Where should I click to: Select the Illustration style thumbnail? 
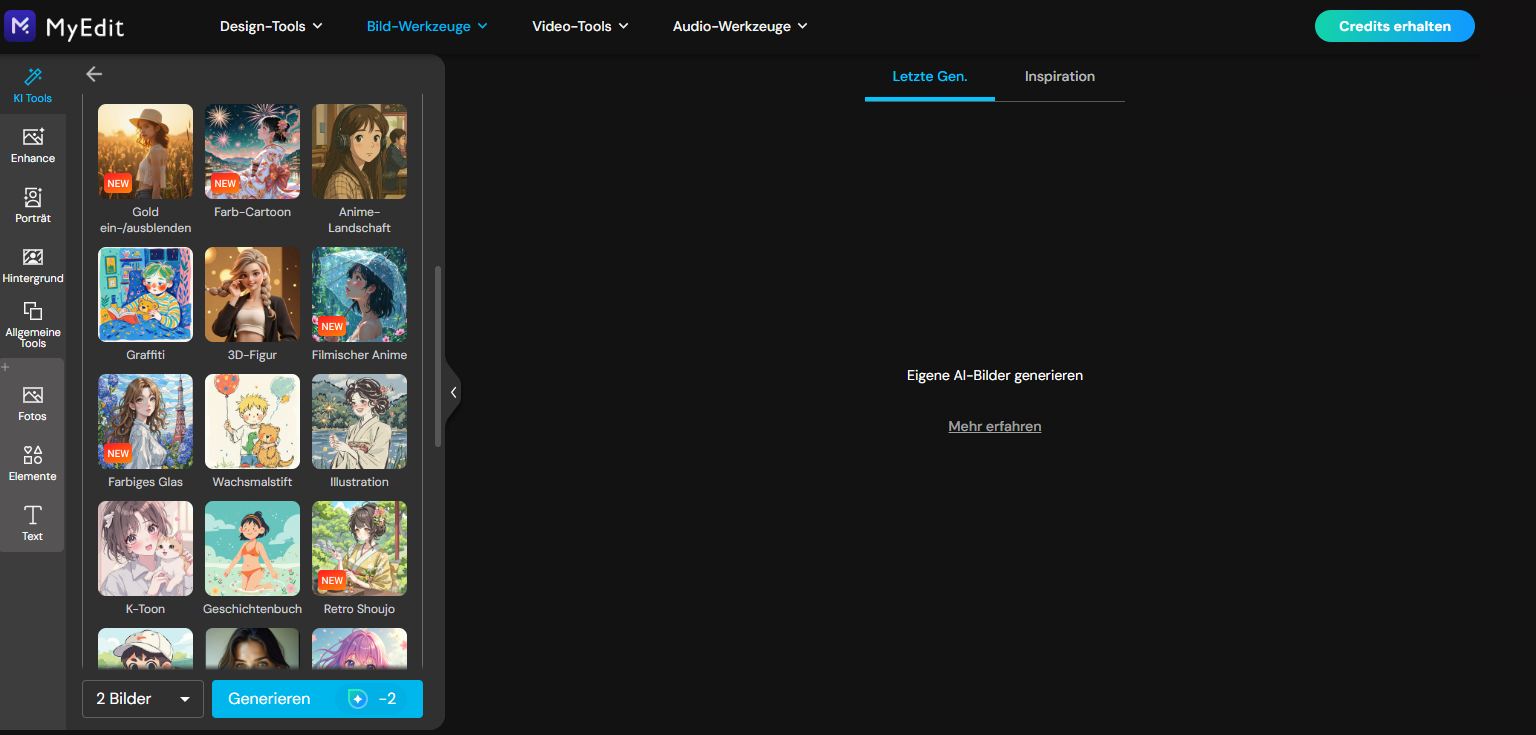click(359, 421)
